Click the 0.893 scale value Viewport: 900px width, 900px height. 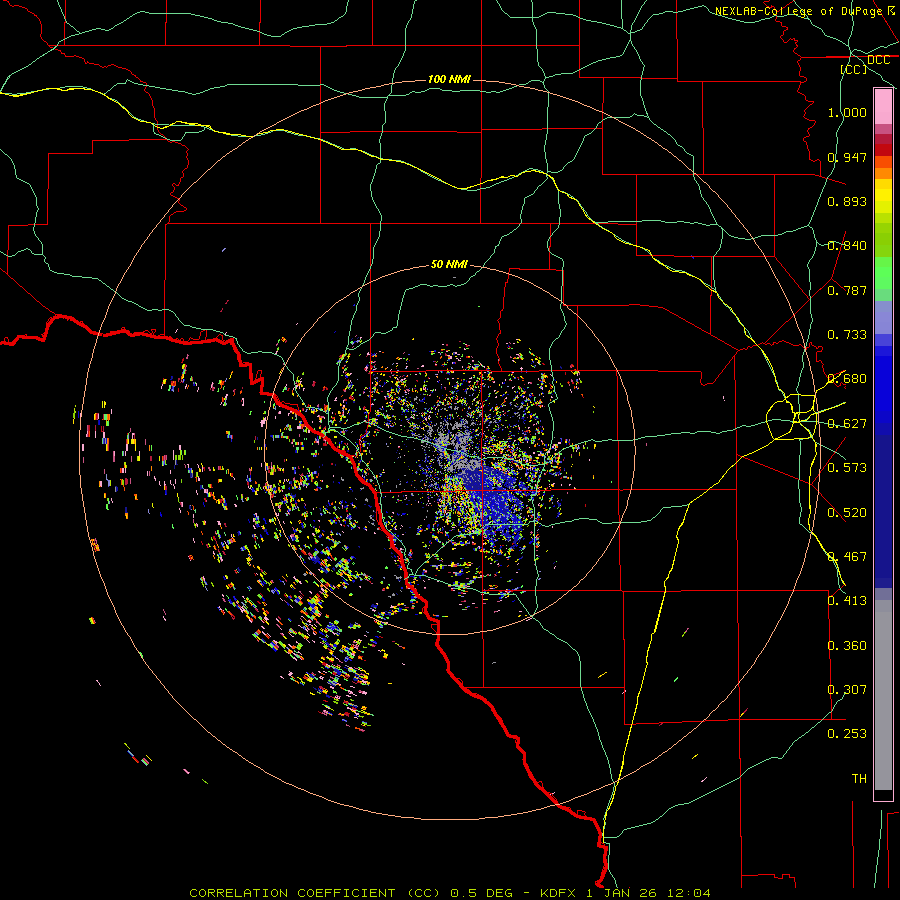(x=847, y=201)
